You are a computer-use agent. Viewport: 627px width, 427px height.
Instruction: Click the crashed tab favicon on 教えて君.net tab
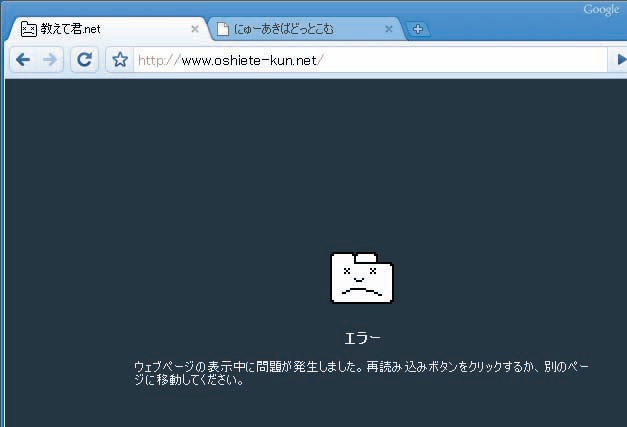point(29,29)
